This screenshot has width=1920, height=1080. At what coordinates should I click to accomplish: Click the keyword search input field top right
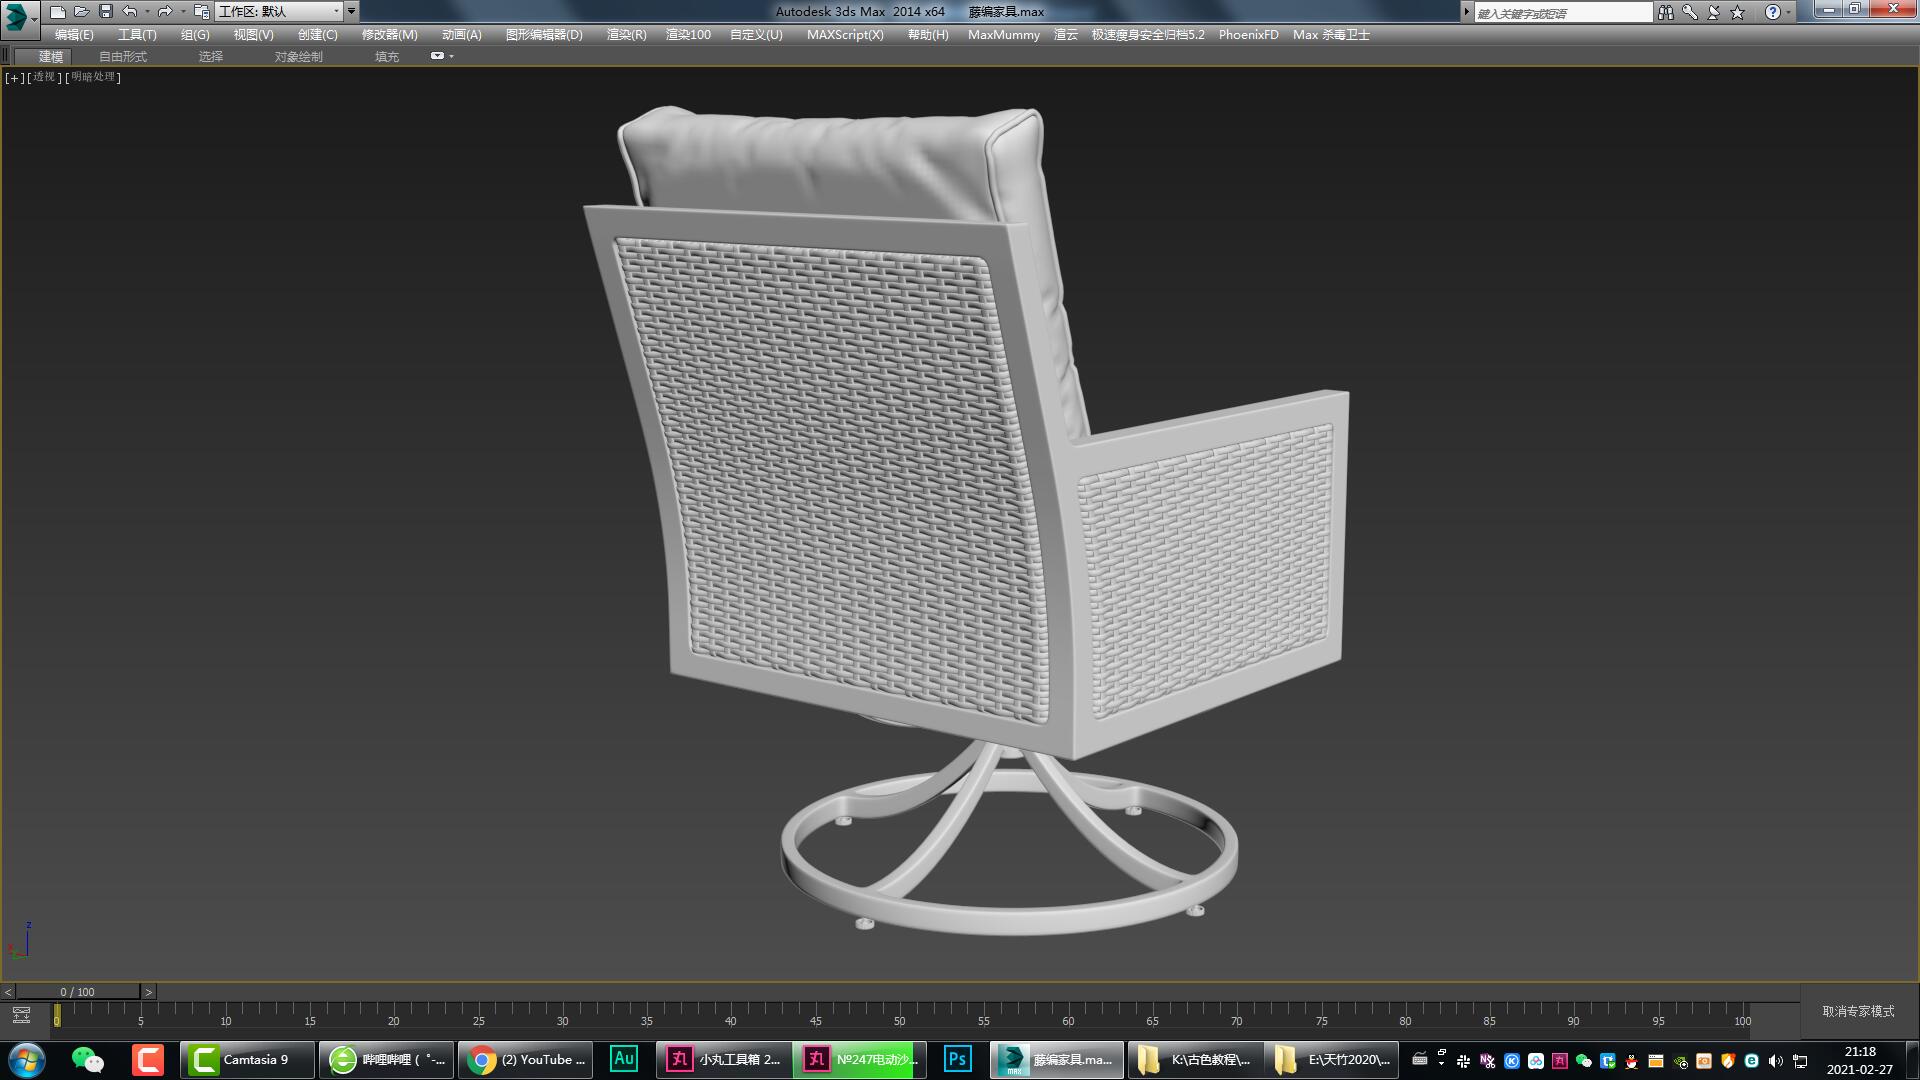(1560, 11)
